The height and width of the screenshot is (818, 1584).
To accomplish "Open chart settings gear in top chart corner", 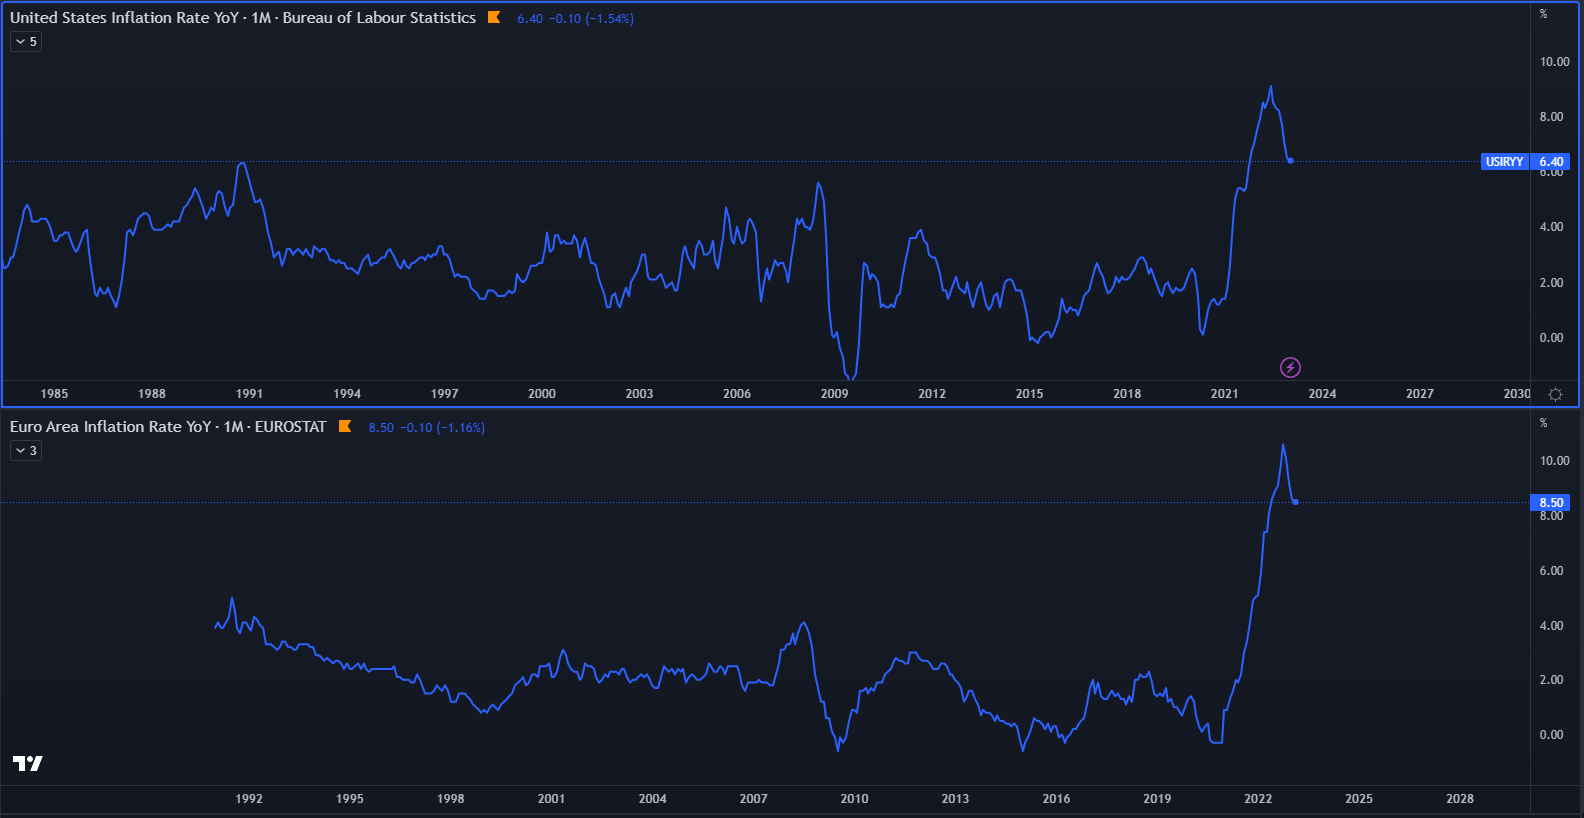I will (1555, 394).
